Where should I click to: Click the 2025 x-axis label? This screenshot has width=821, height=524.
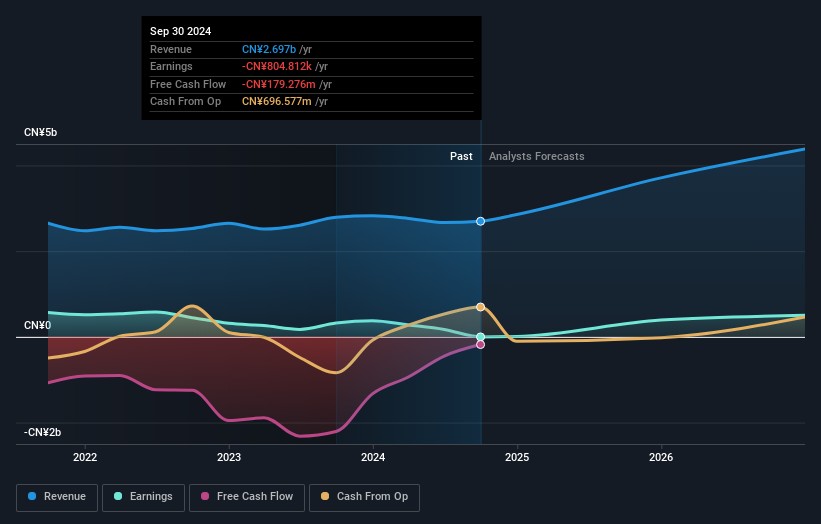517,457
